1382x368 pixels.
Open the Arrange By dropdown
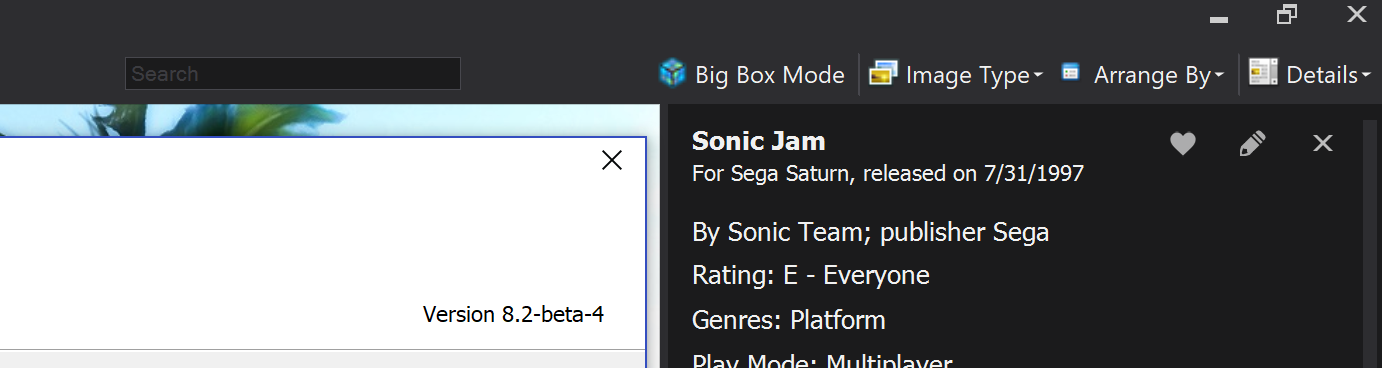point(1143,74)
